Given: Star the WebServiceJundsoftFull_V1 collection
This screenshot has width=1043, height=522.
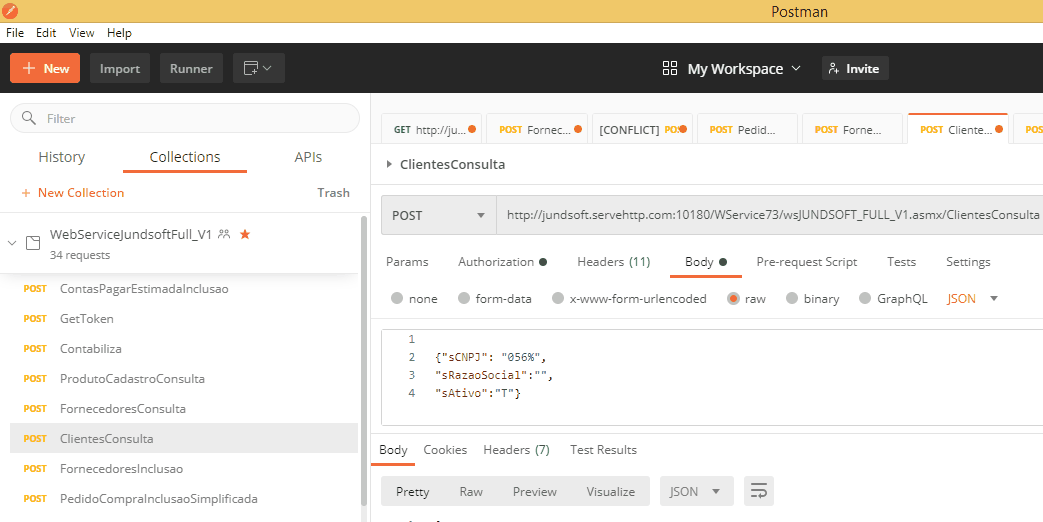Looking at the screenshot, I should (x=245, y=234).
